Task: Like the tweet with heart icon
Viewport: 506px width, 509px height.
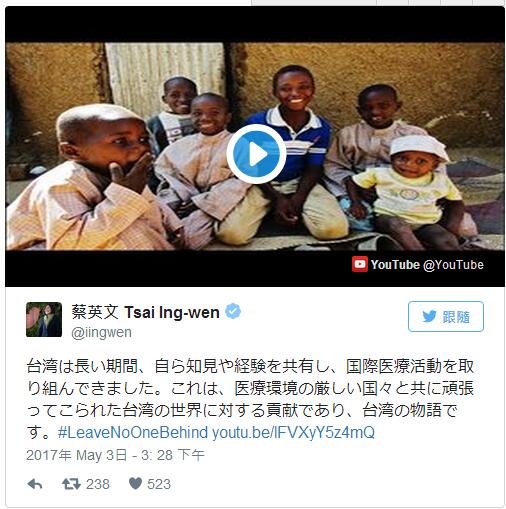Action: [135, 483]
